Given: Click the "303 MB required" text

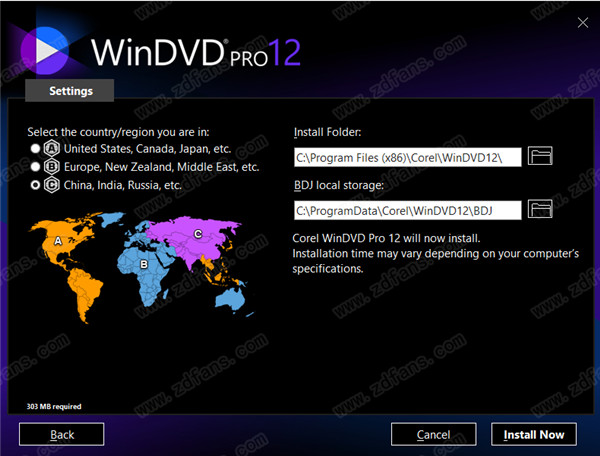Looking at the screenshot, I should 54,406.
